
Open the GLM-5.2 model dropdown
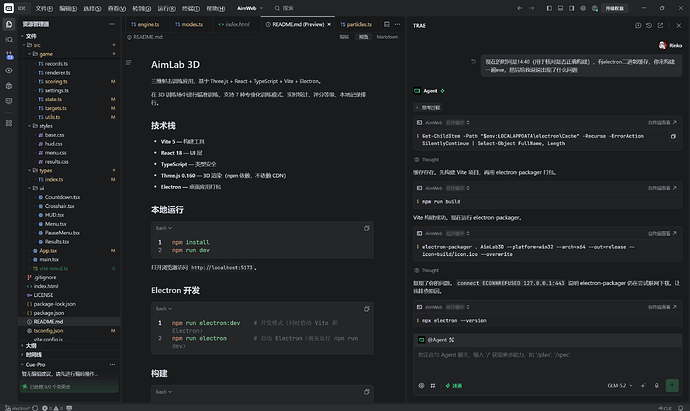tap(620, 385)
